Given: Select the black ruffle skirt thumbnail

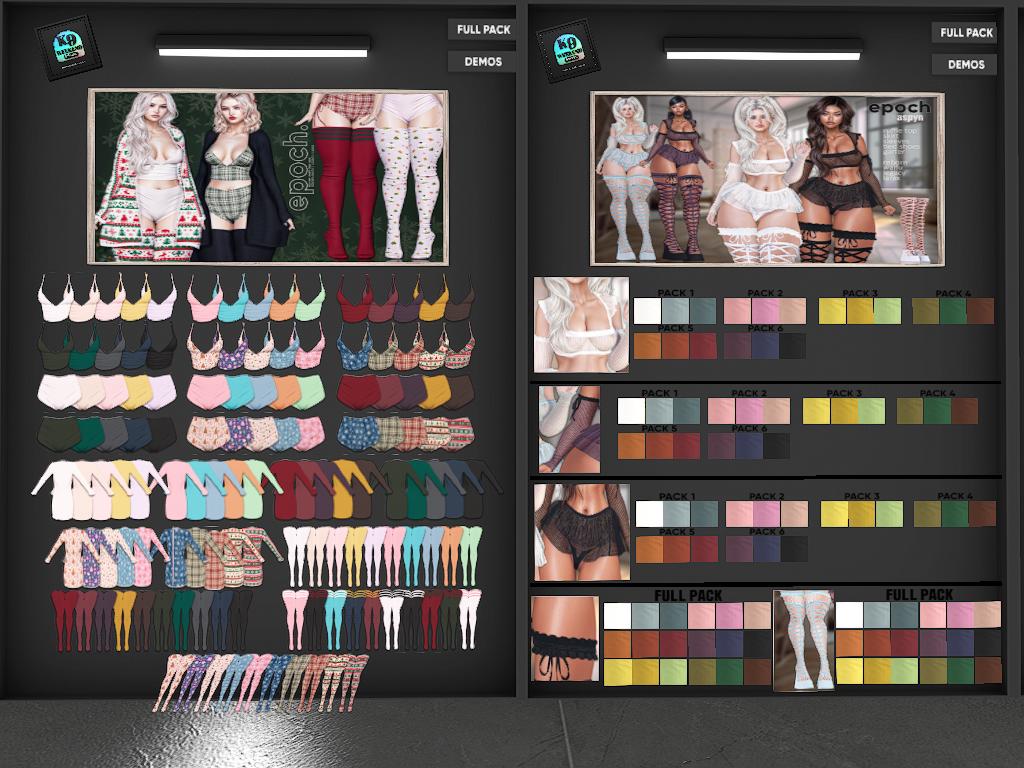Looking at the screenshot, I should coord(581,532).
